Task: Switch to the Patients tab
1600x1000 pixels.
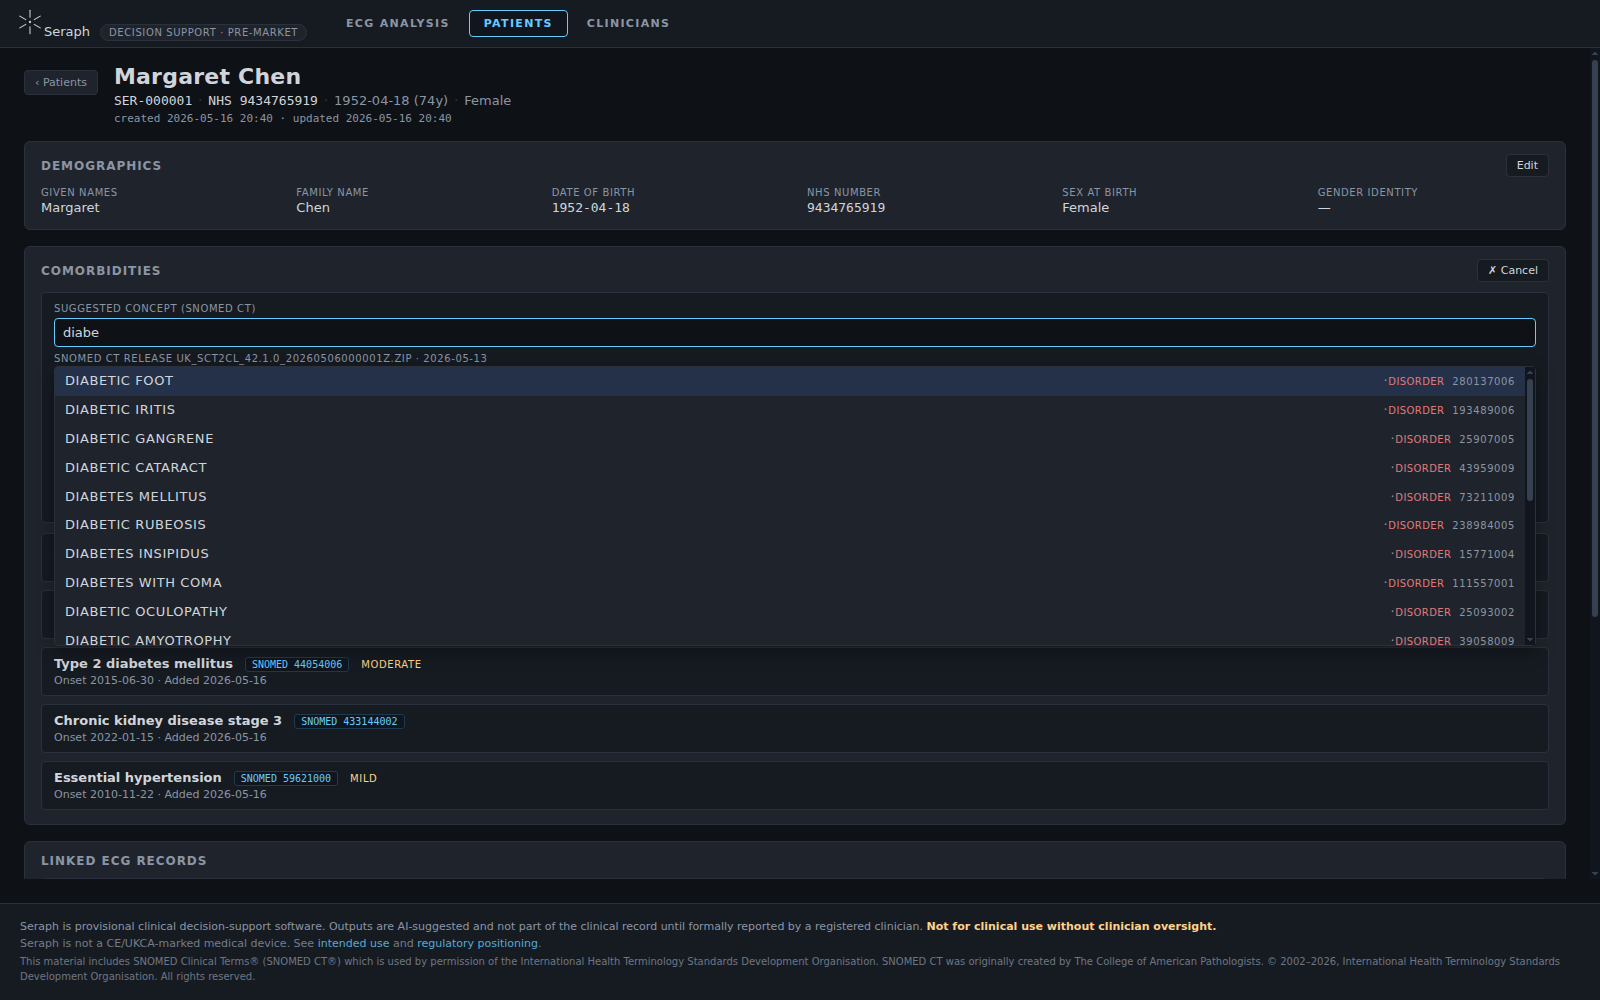Action: tap(518, 23)
